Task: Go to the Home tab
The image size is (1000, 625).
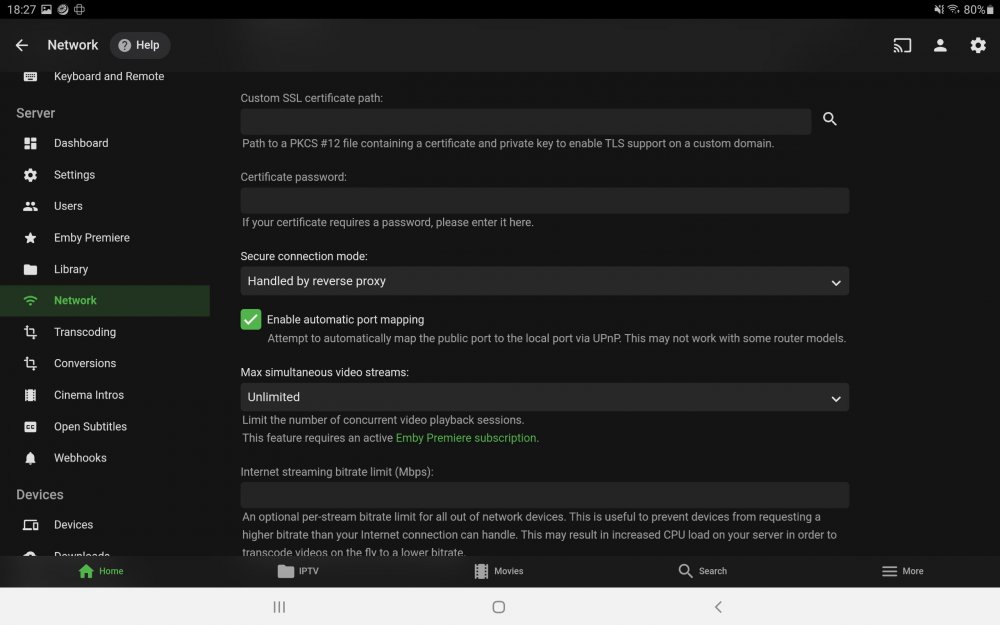Action: click(x=101, y=571)
